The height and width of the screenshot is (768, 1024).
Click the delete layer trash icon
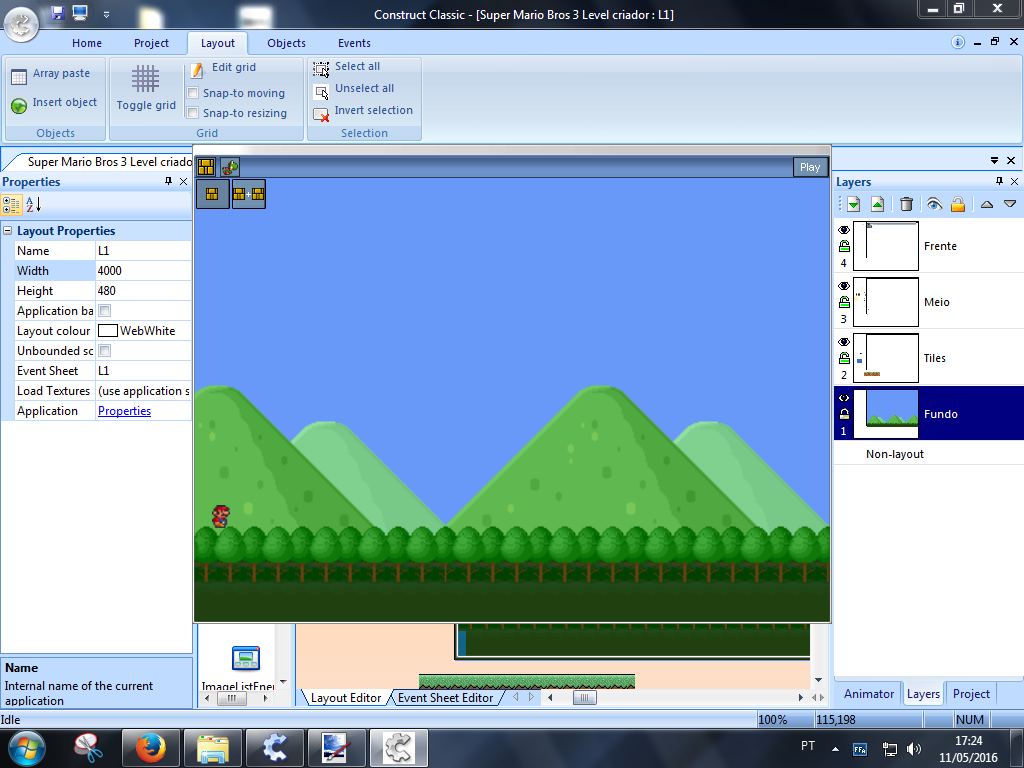[906, 204]
